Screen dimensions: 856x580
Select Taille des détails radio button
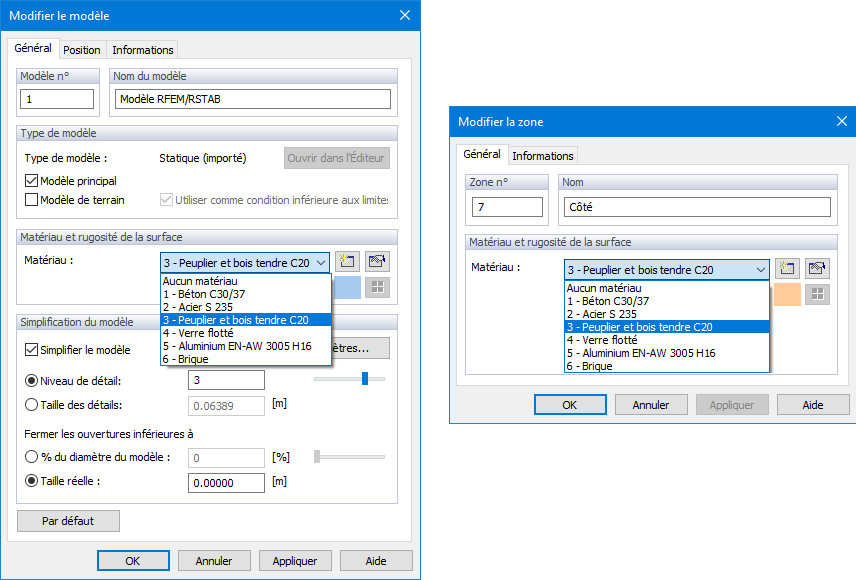click(x=32, y=405)
